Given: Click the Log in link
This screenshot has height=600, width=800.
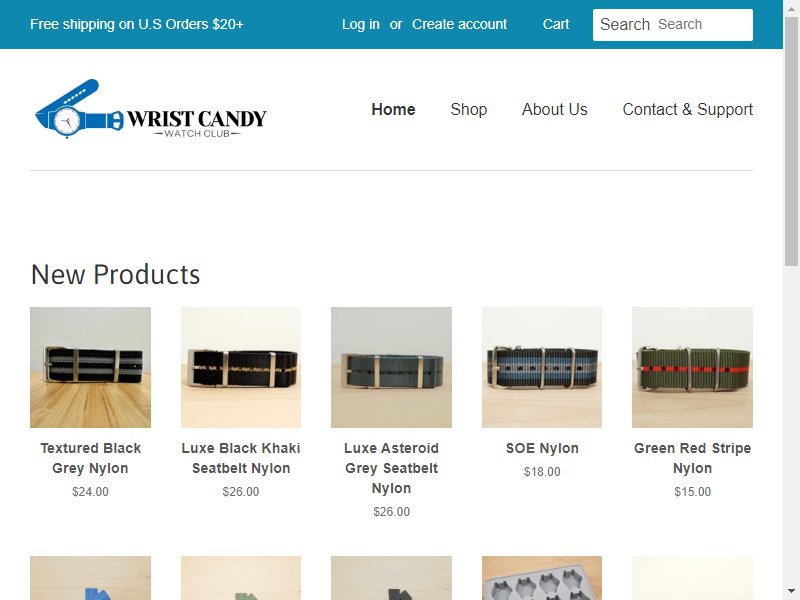Looking at the screenshot, I should coord(361,24).
